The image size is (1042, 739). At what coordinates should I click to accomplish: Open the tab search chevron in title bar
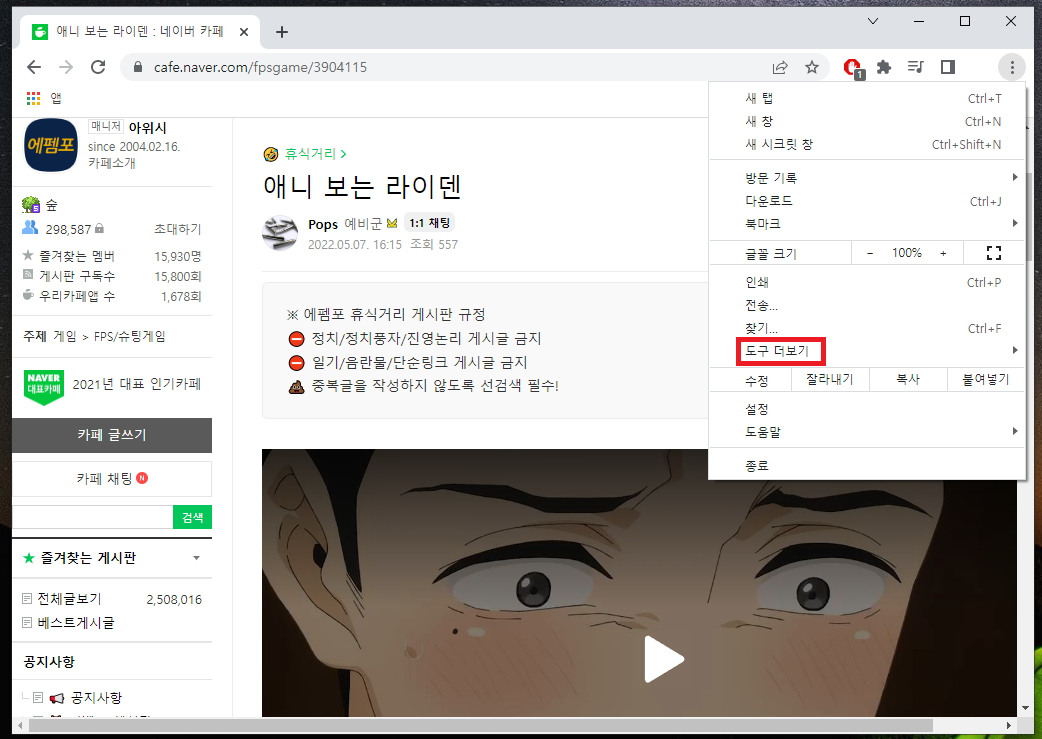[x=873, y=21]
